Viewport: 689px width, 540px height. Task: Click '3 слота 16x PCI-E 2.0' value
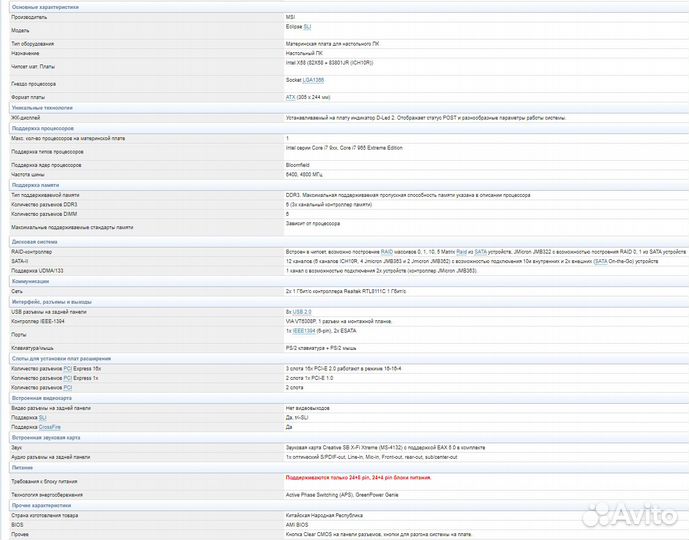343,369
